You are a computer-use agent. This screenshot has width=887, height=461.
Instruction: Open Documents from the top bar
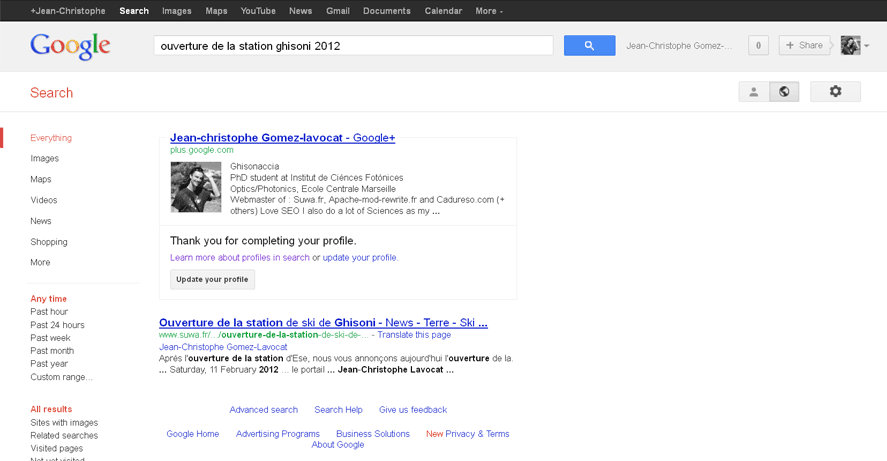[x=387, y=11]
